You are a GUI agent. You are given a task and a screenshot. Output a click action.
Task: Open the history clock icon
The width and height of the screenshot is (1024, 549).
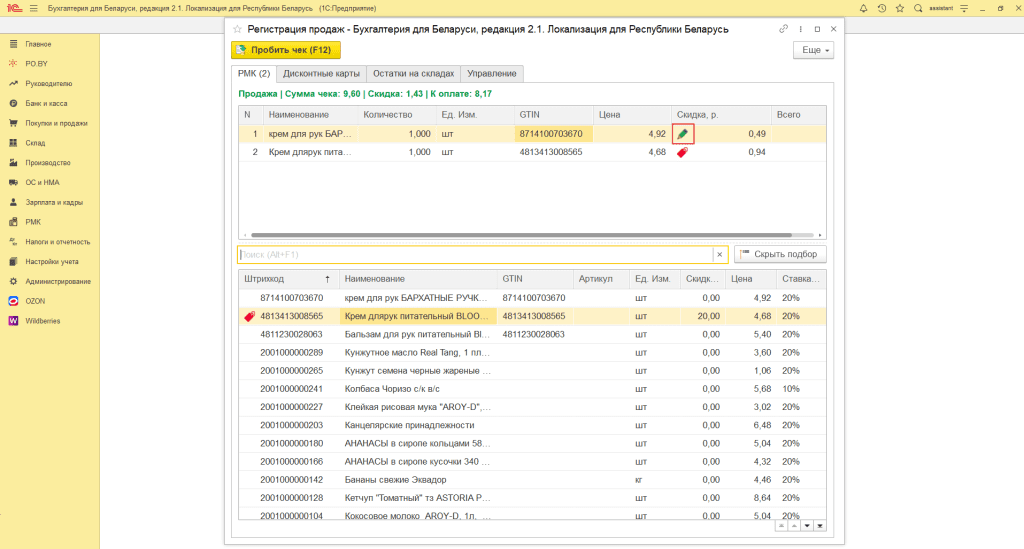tap(881, 8)
